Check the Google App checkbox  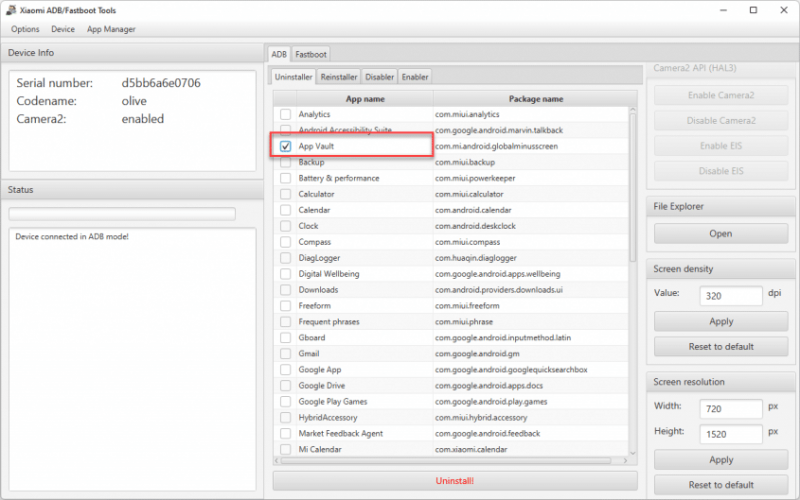[285, 369]
